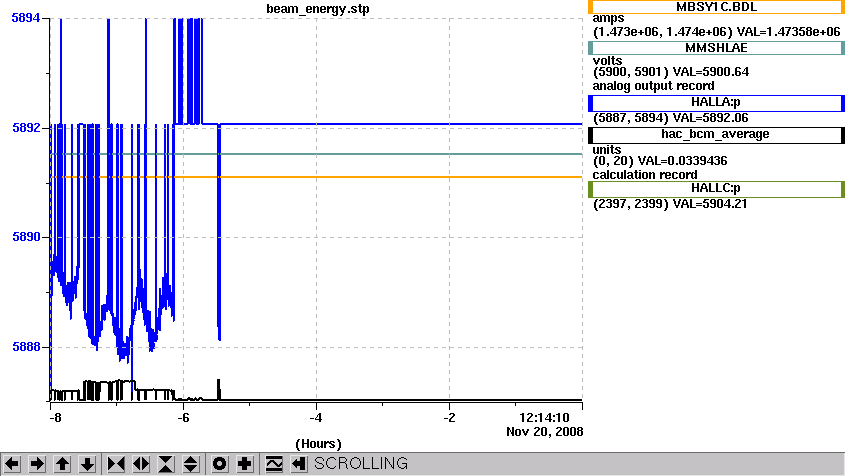Click the VAL=5904.21 readout
Viewport: 845px width, 476px height.
click(710, 204)
